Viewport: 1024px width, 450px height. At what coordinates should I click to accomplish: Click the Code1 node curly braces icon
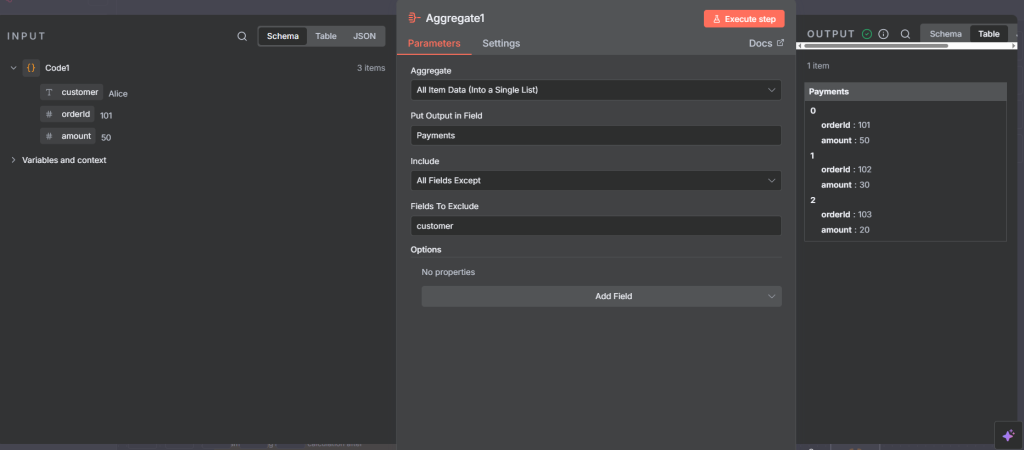[31, 68]
